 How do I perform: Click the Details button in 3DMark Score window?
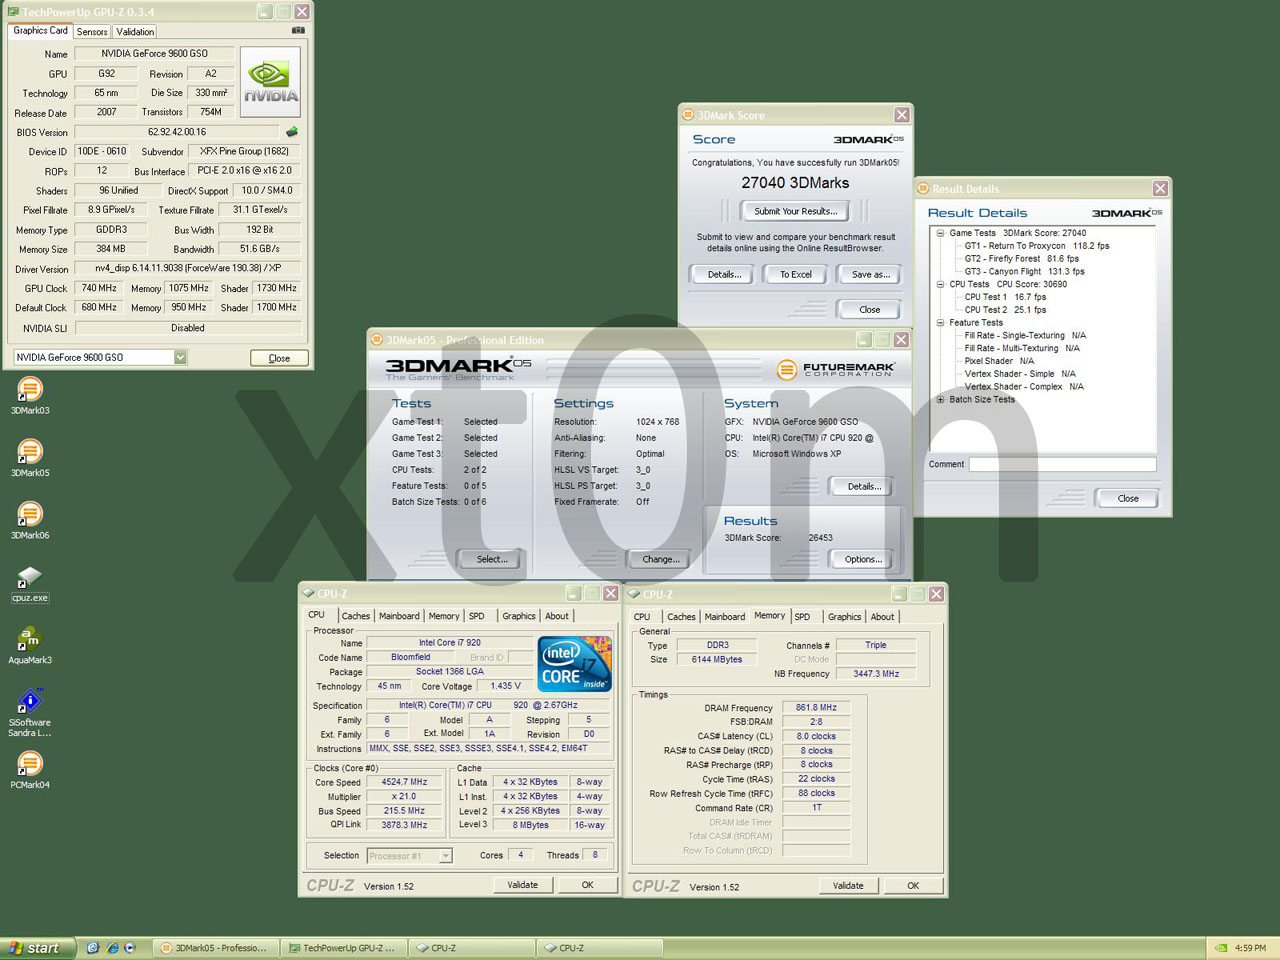pos(725,274)
